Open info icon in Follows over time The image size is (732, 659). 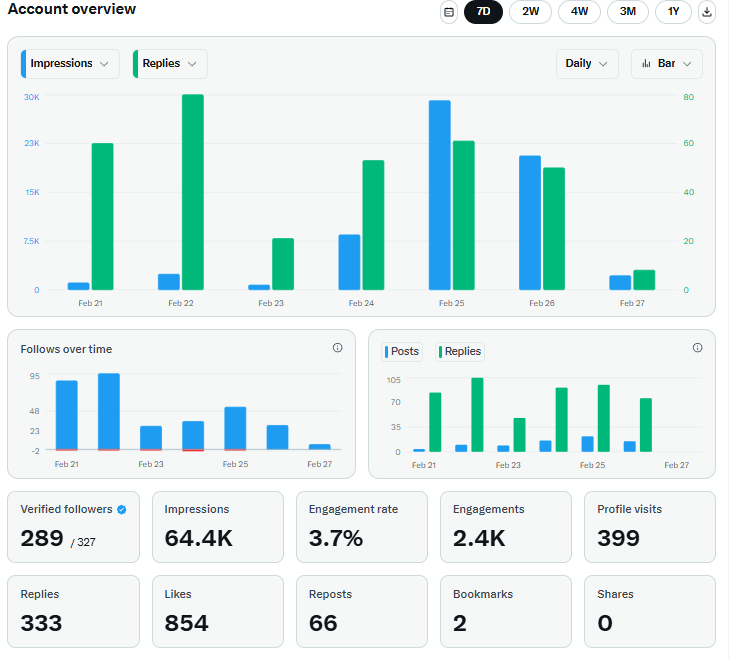(338, 348)
